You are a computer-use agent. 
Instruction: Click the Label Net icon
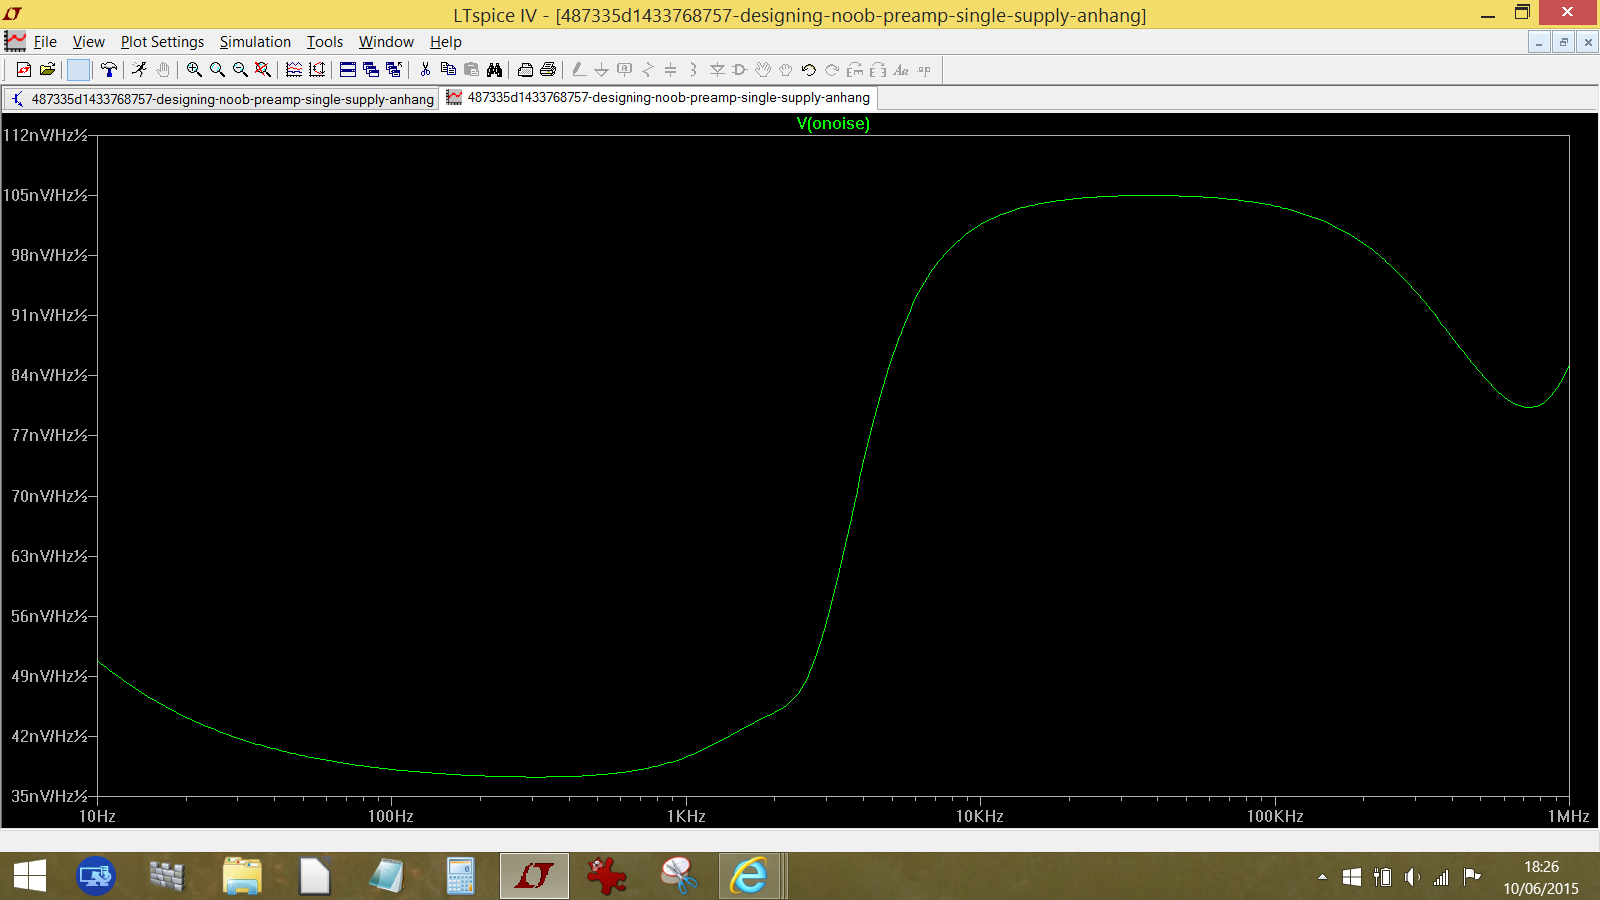pos(625,70)
